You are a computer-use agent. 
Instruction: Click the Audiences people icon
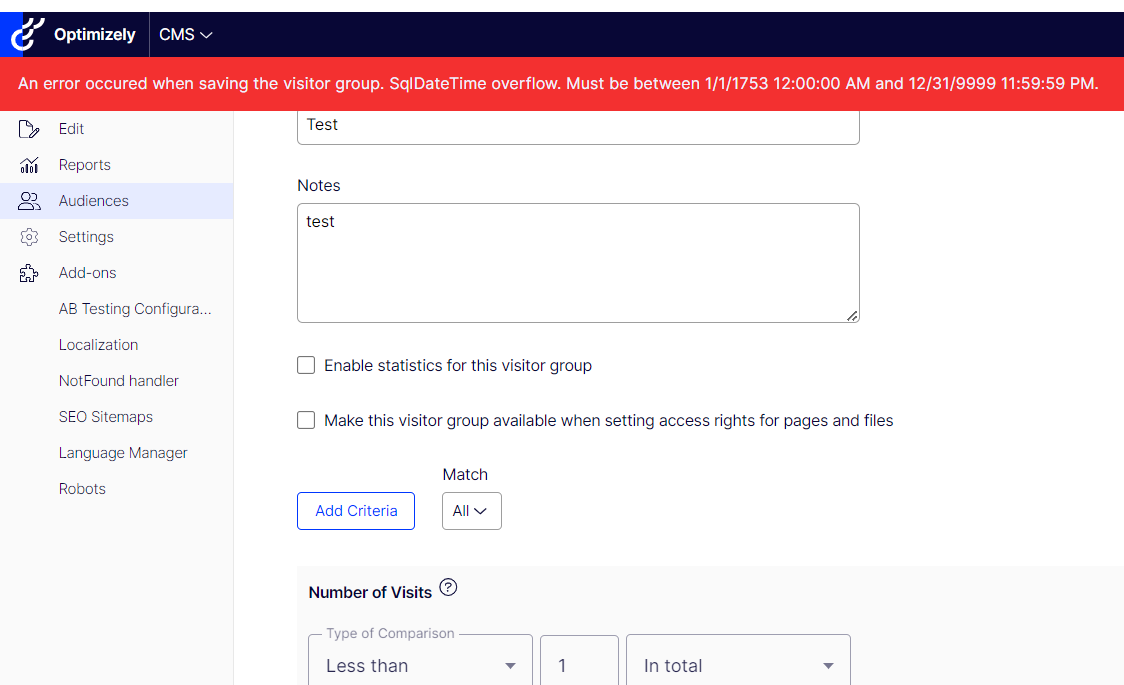(x=29, y=201)
